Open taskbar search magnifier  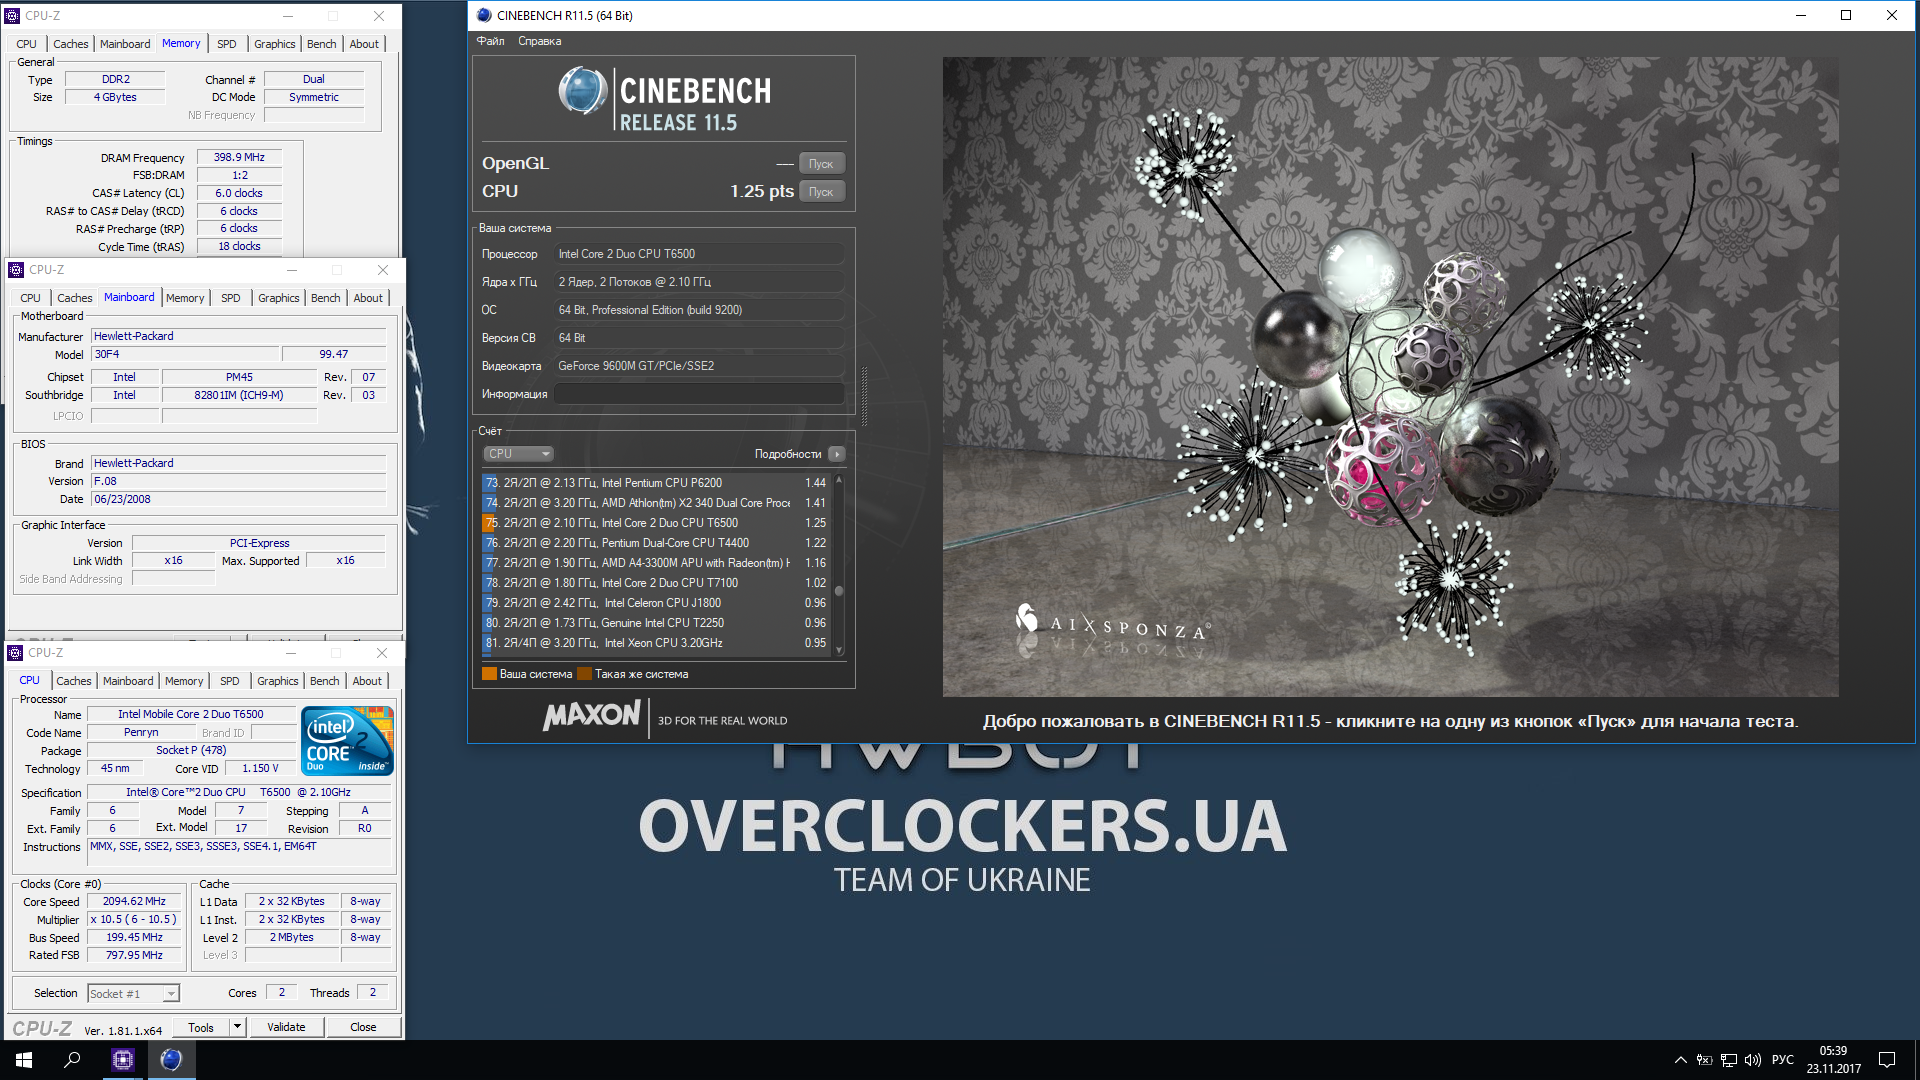coord(72,1060)
